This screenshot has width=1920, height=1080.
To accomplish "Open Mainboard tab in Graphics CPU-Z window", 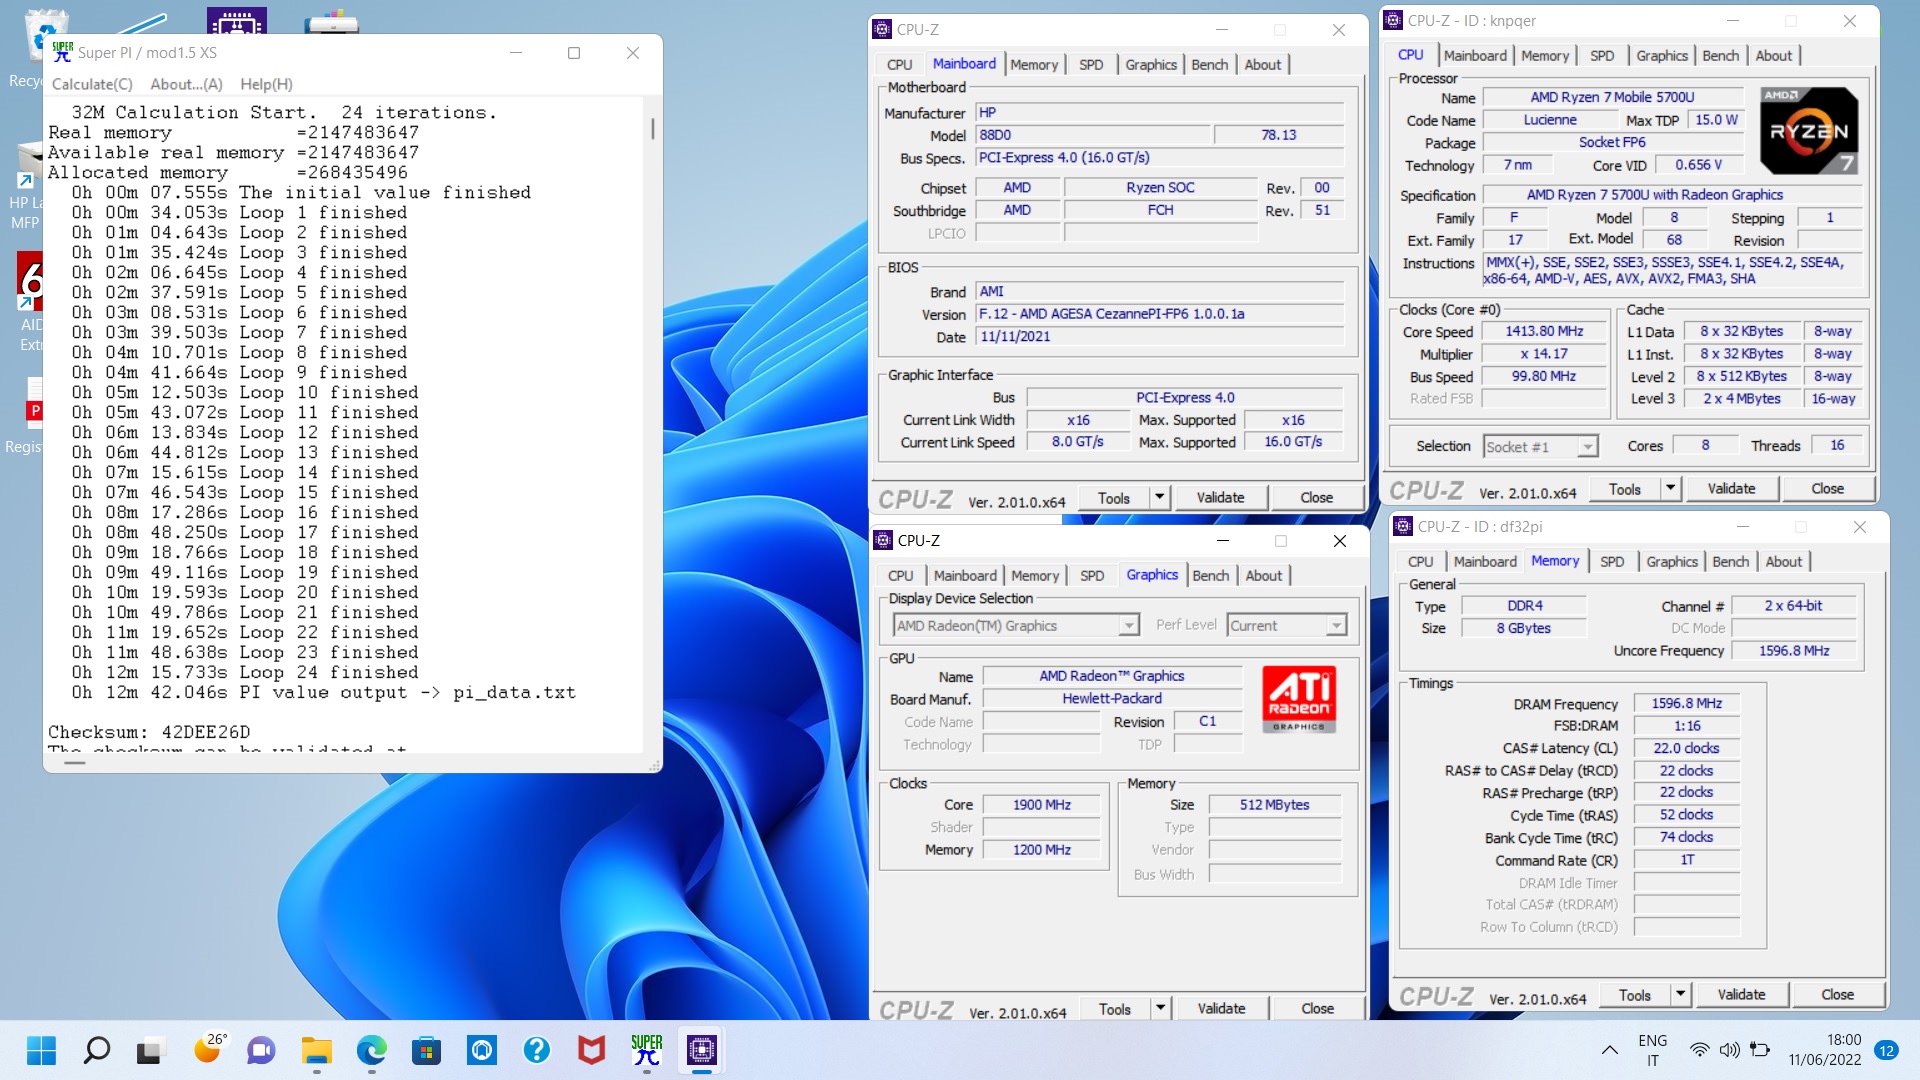I will 965,576.
